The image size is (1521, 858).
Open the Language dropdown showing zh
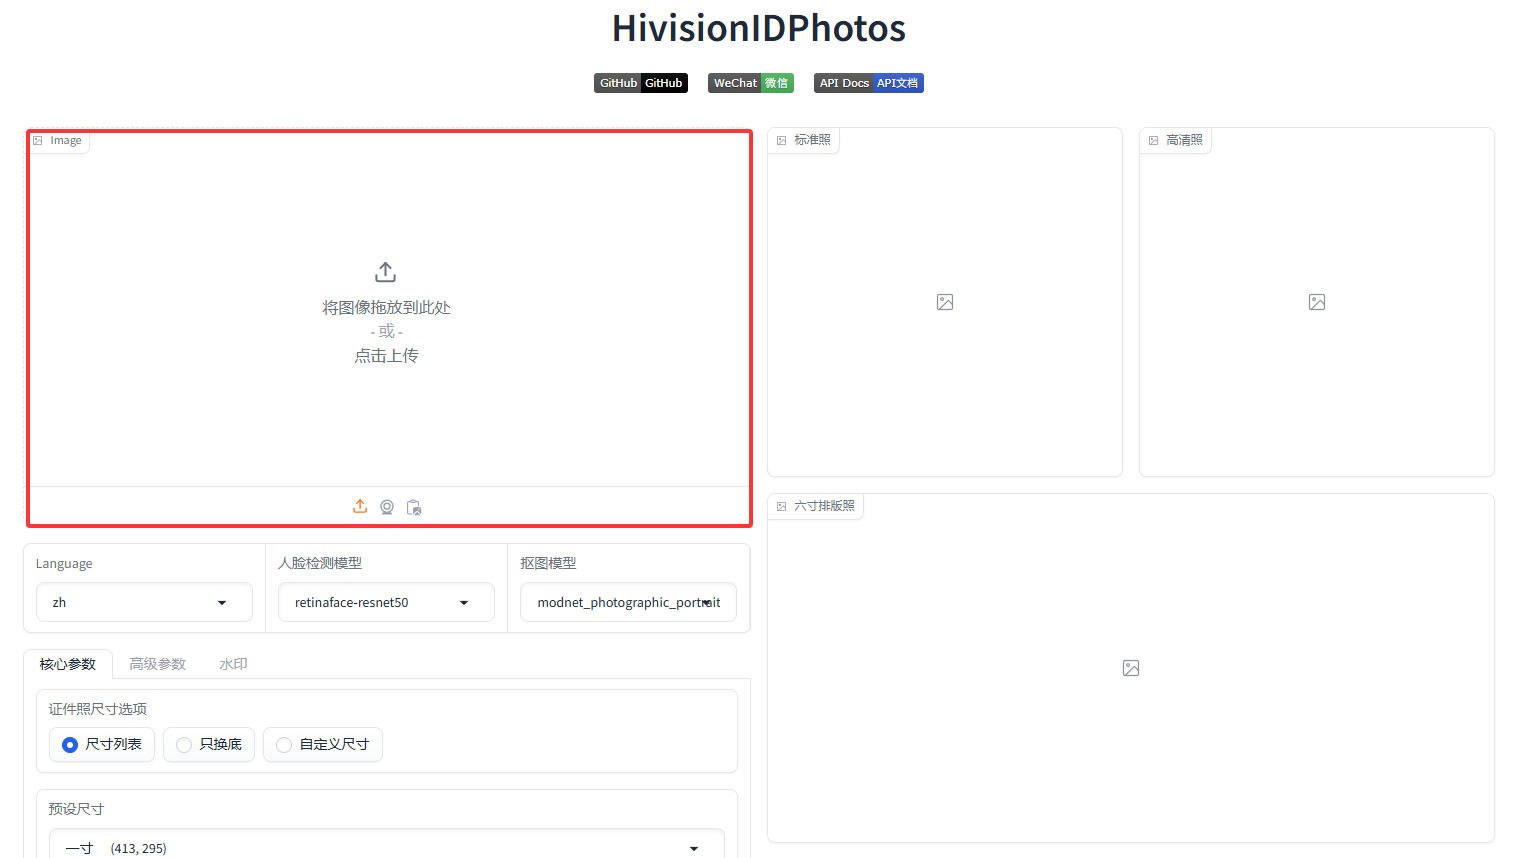coord(144,602)
